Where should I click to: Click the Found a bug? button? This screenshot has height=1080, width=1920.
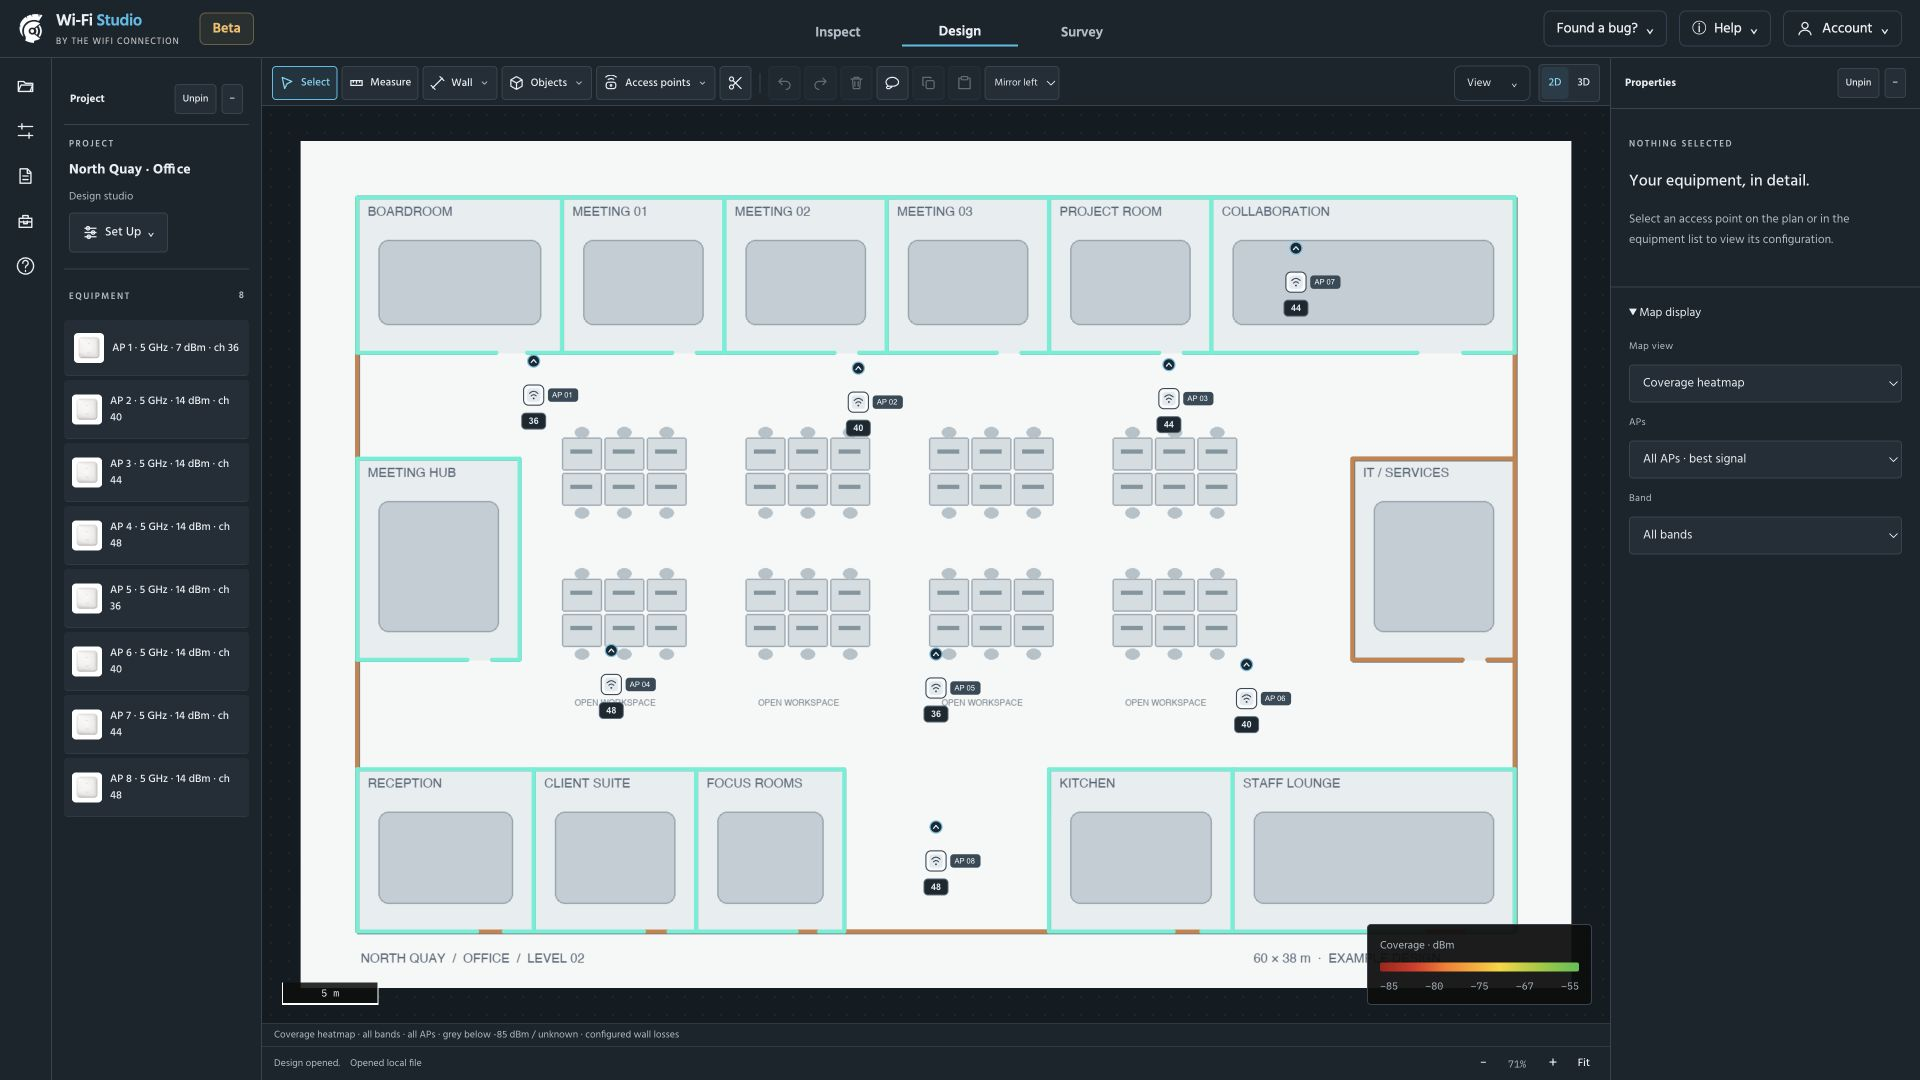[x=1604, y=29]
